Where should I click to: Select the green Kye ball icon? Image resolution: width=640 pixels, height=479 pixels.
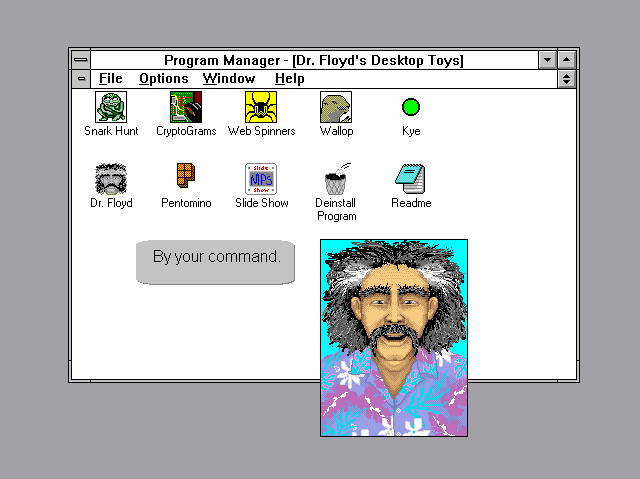411,107
